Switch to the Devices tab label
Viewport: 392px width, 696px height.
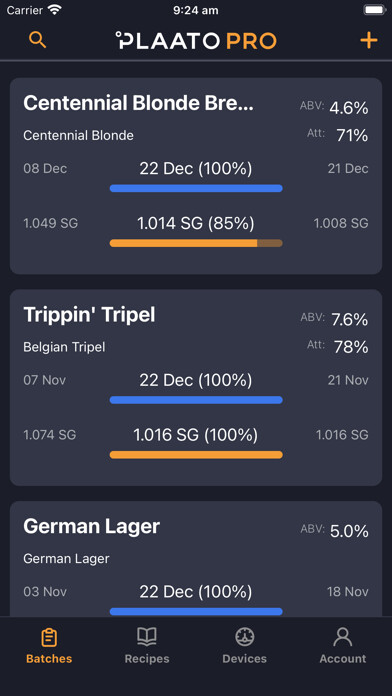(x=245, y=659)
